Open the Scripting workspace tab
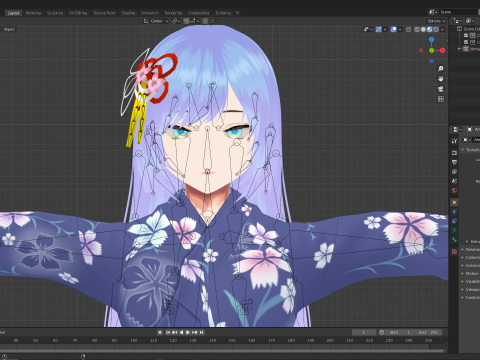This screenshot has height=360, width=480. (x=223, y=13)
